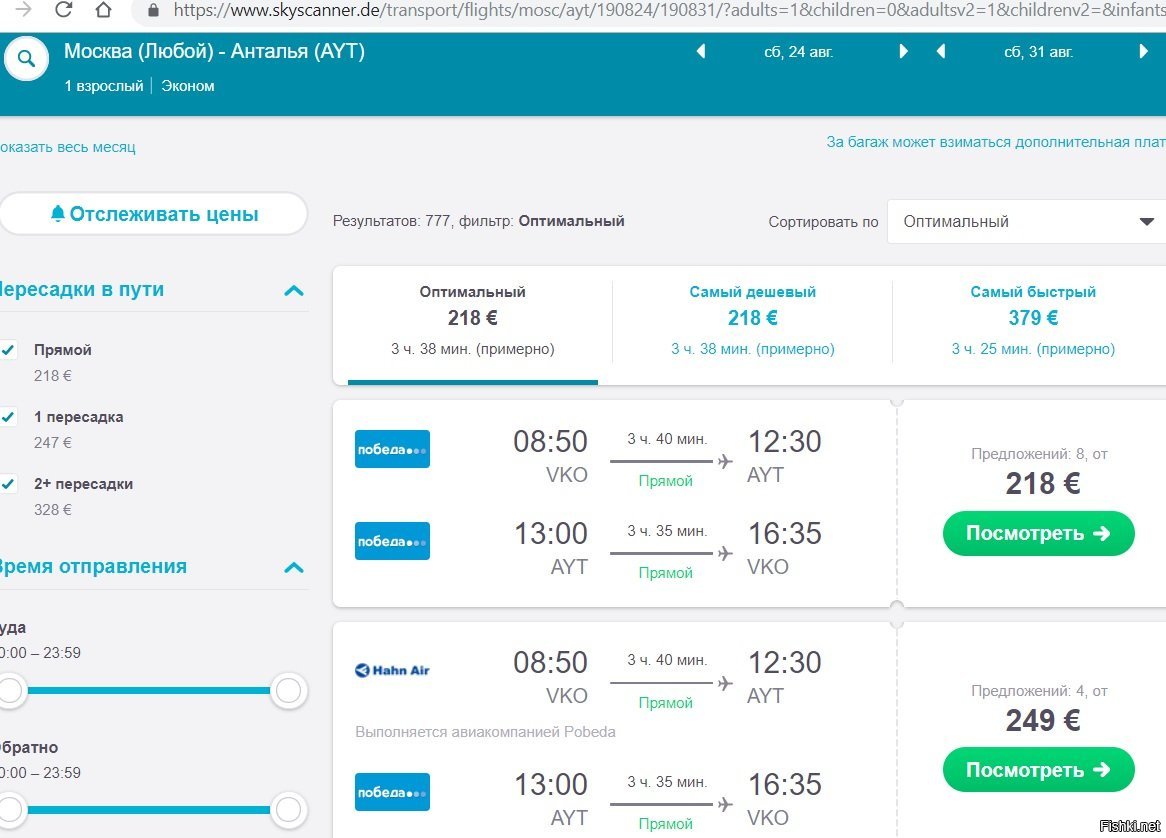
Task: Uncheck the Прямой direct flights checkbox
Action: (x=9, y=350)
